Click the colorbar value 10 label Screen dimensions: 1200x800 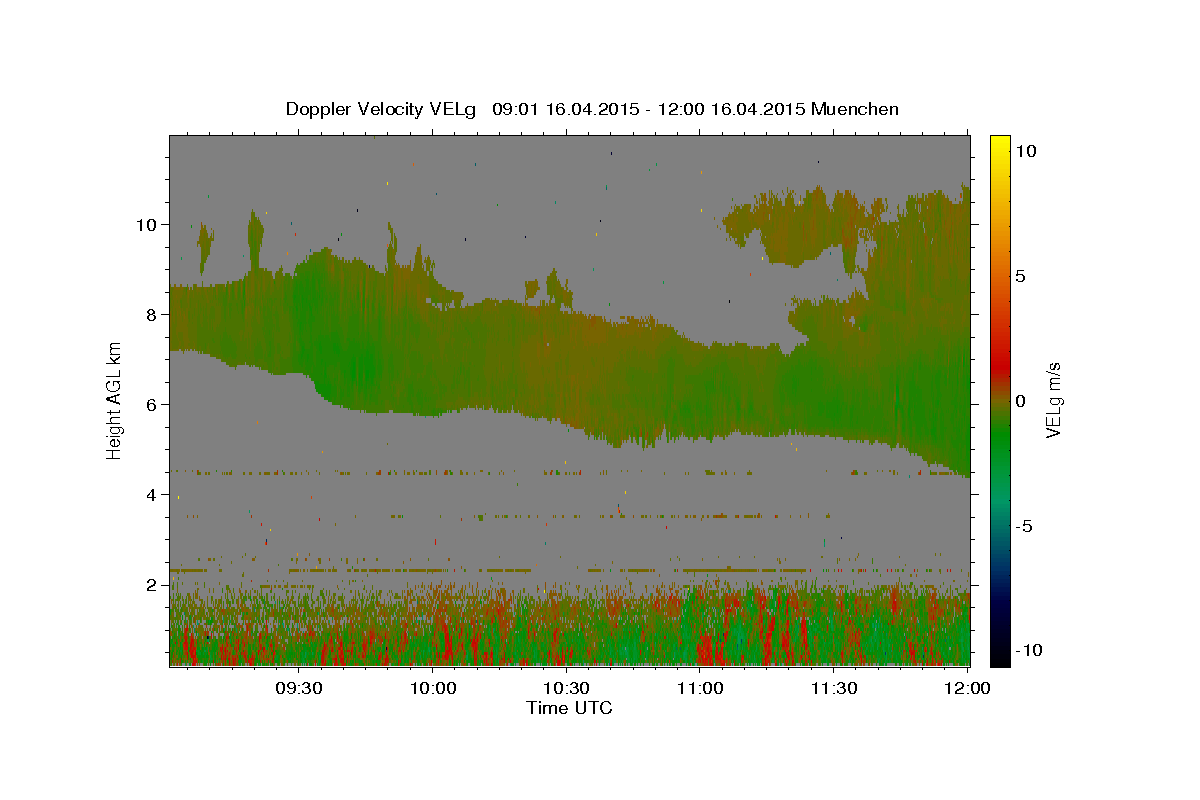pyautogui.click(x=1025, y=151)
